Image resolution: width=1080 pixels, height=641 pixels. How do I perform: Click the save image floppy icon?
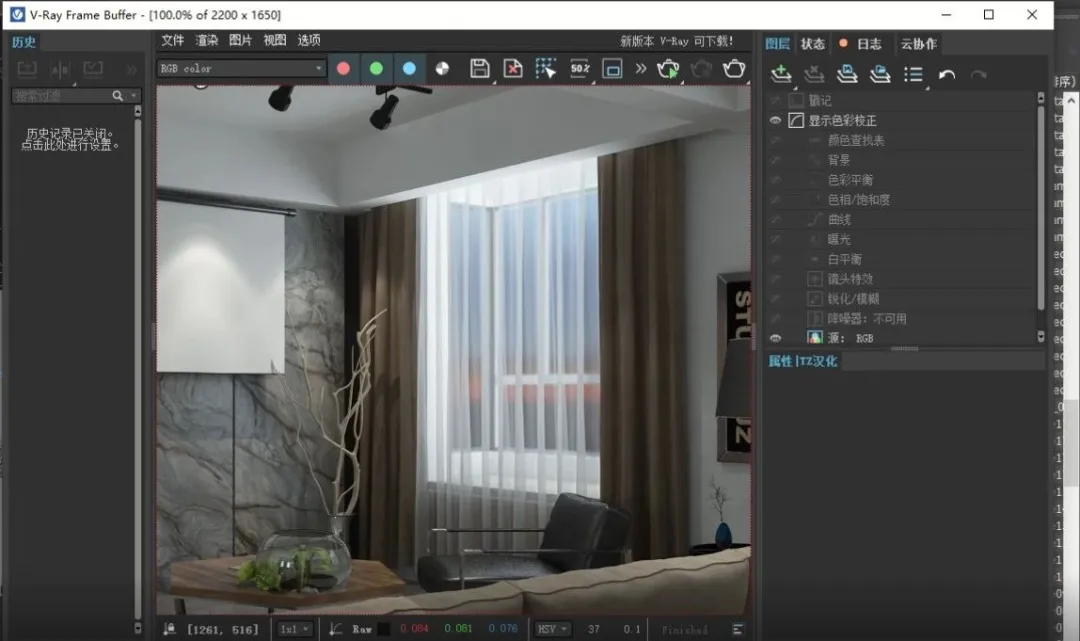(479, 68)
